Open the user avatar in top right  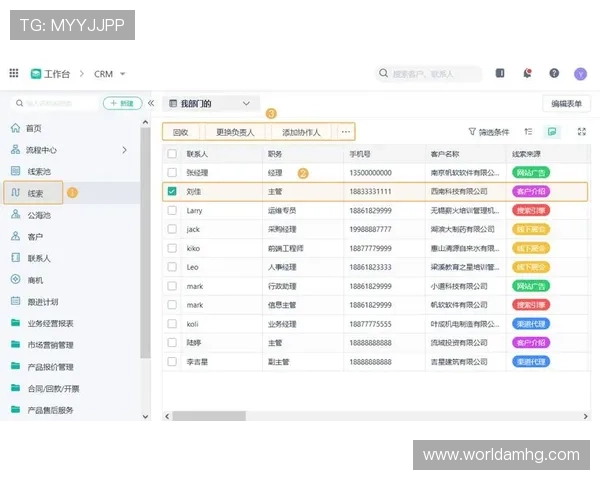coord(580,74)
